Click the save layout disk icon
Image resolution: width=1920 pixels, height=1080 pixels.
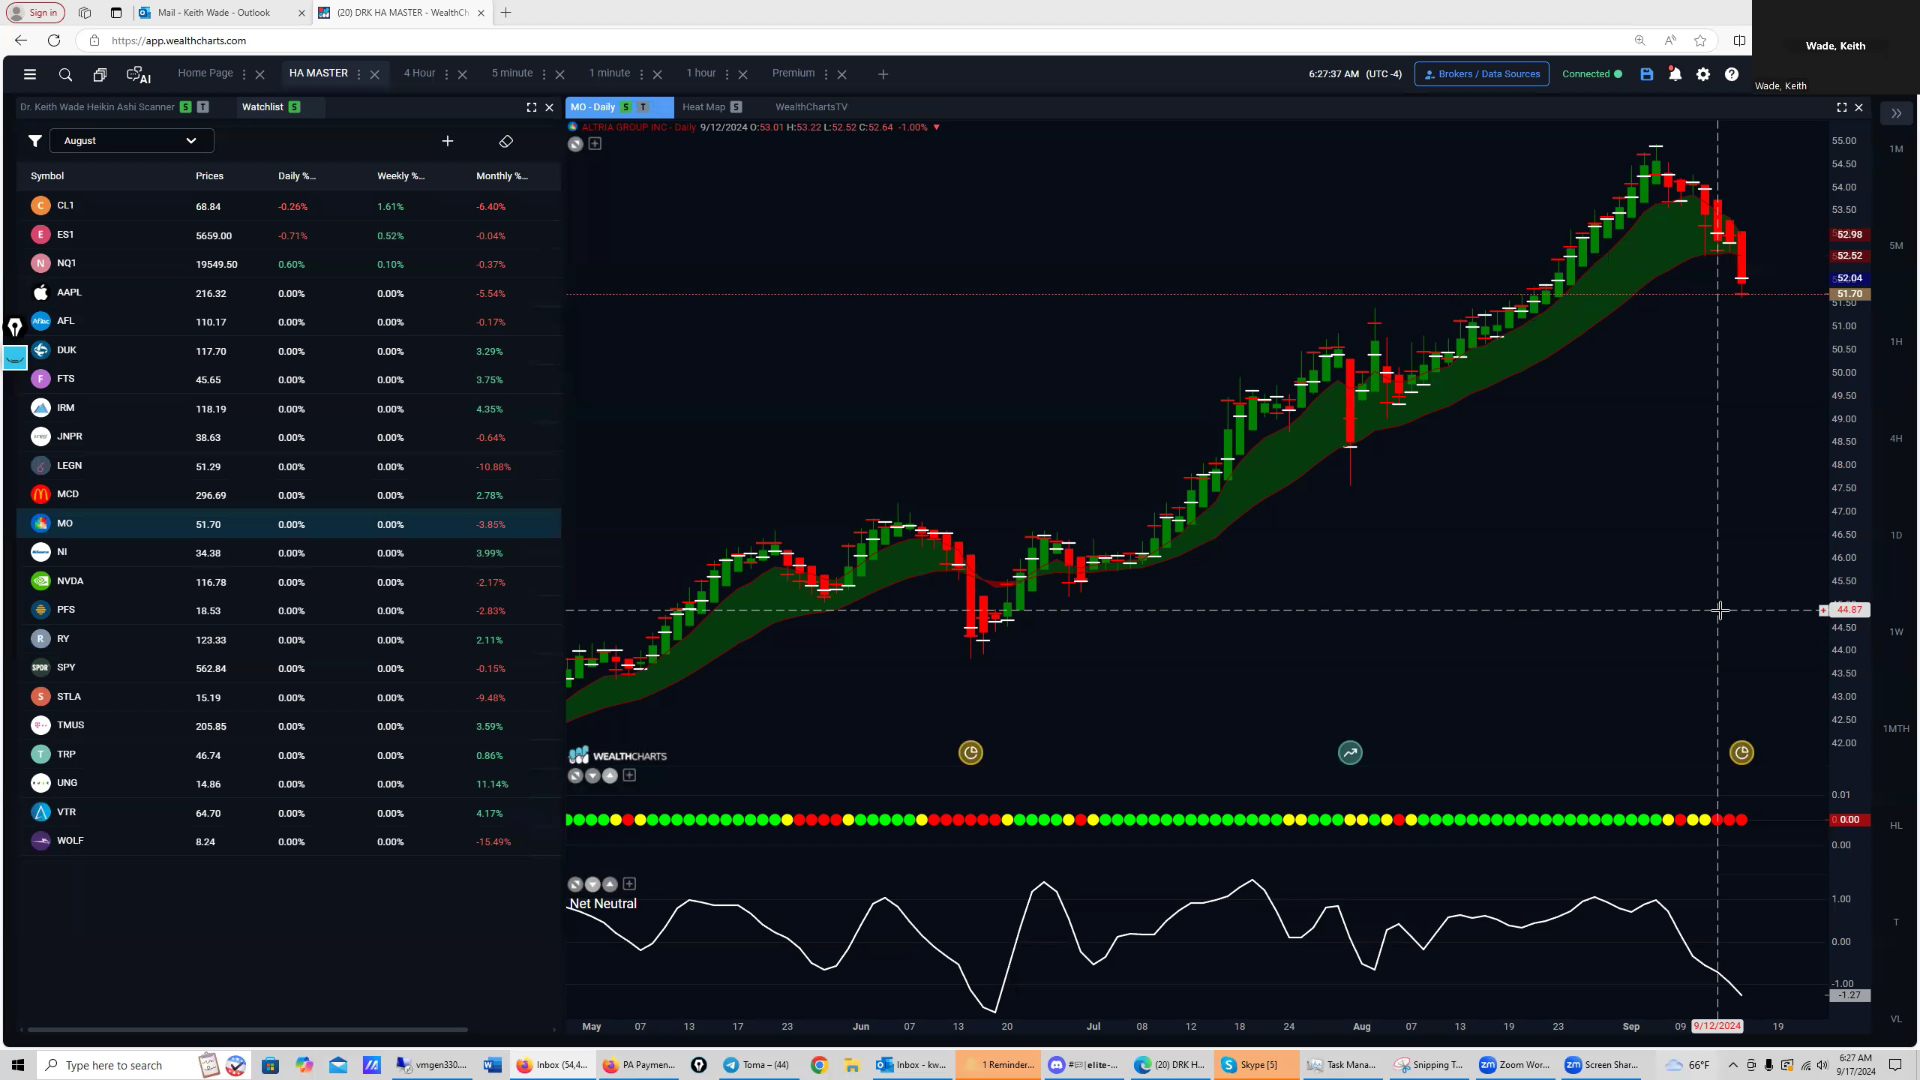point(1646,74)
